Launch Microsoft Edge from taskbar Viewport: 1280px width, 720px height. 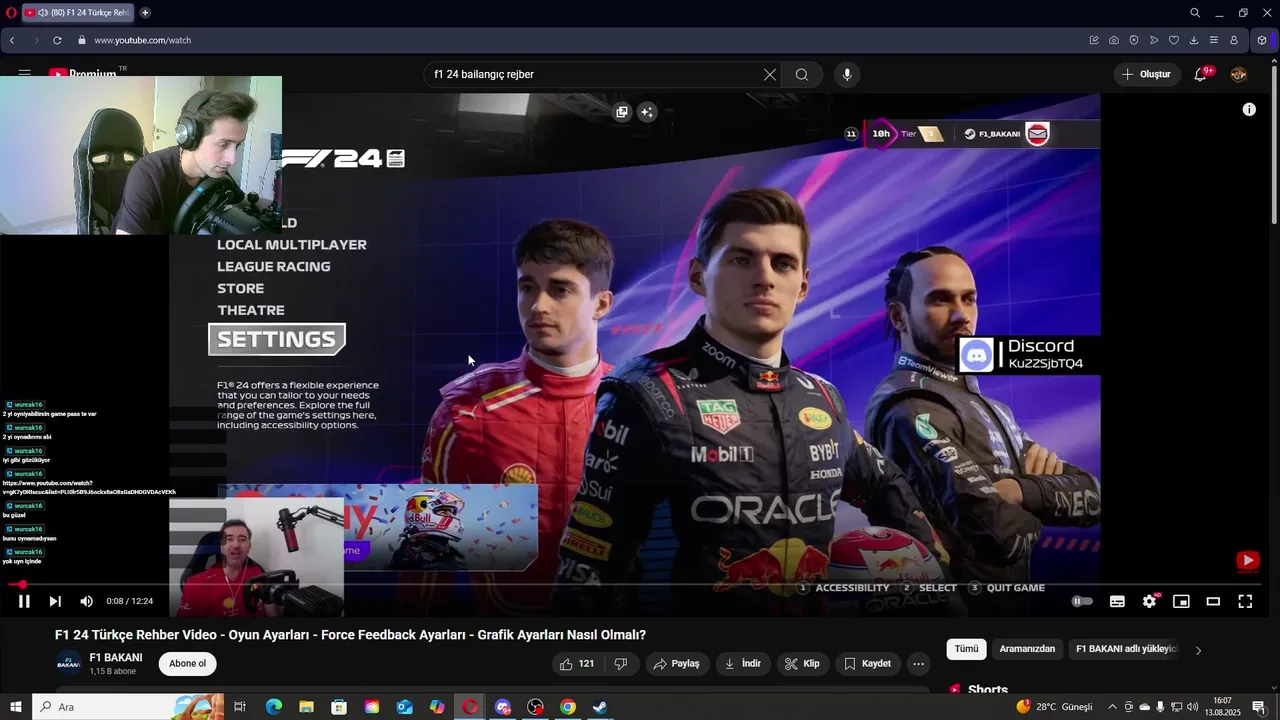click(x=274, y=707)
